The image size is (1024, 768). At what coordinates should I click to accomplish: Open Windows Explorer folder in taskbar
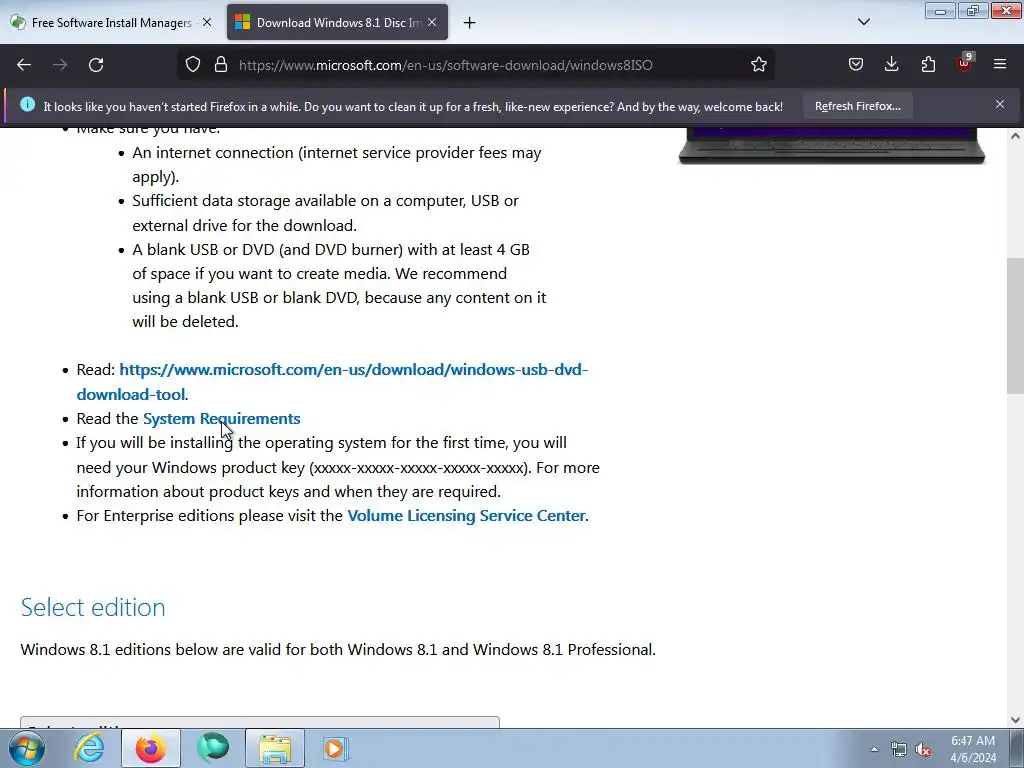coord(275,748)
